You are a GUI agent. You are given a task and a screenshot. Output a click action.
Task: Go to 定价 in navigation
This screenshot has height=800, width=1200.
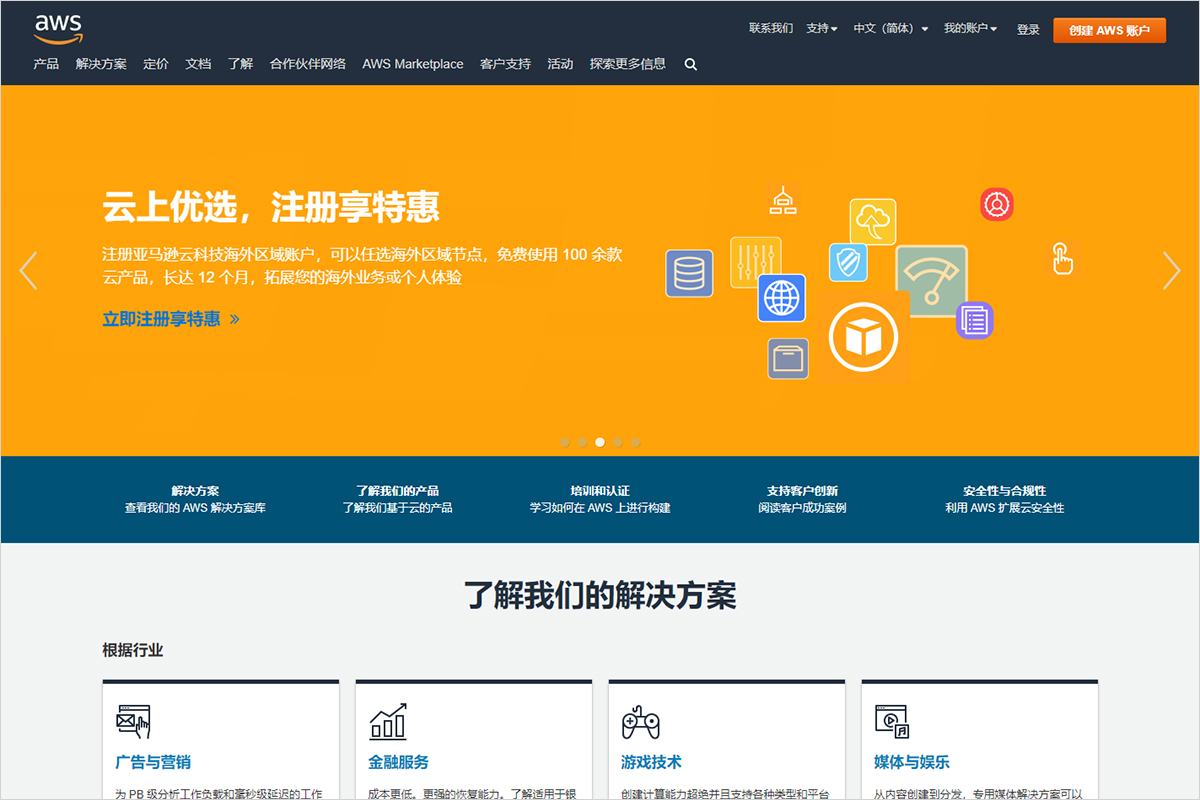(x=156, y=64)
